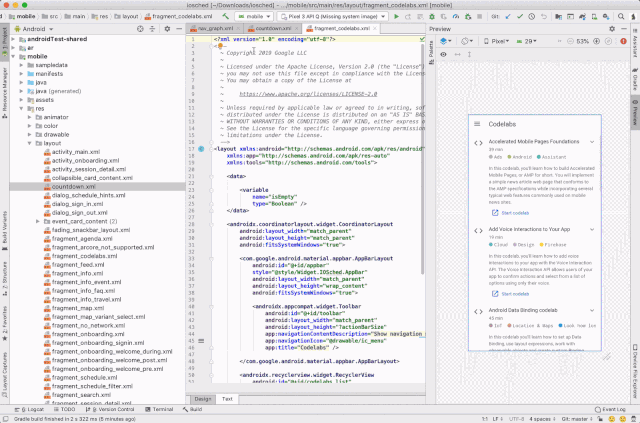Switch to the Design tab
Screen dimensions: 640x423
pos(203,398)
